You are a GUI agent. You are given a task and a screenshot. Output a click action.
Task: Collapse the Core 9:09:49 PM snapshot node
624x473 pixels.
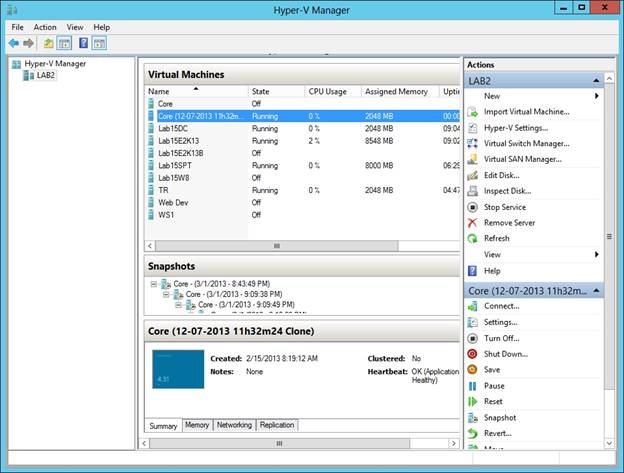[178, 305]
